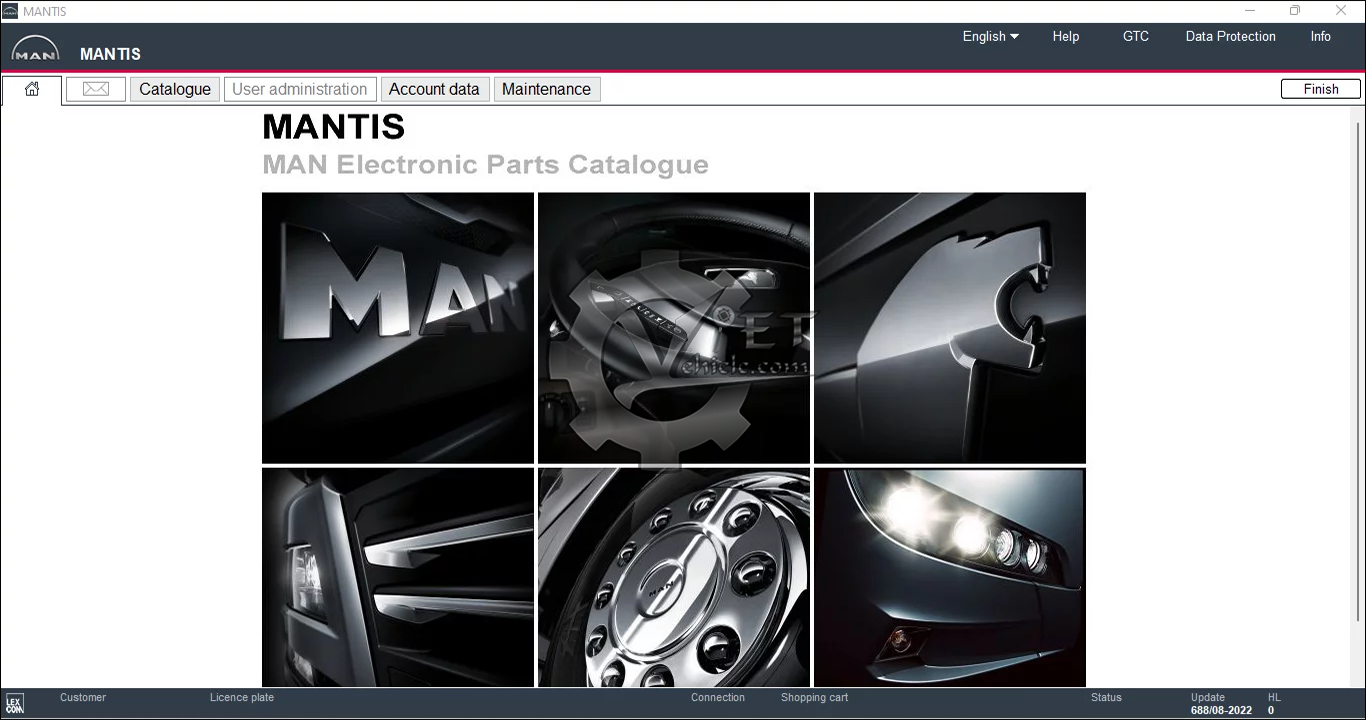This screenshot has height=720, width=1366.
Task: Select the MAN lettering thumbnail image
Action: click(398, 328)
